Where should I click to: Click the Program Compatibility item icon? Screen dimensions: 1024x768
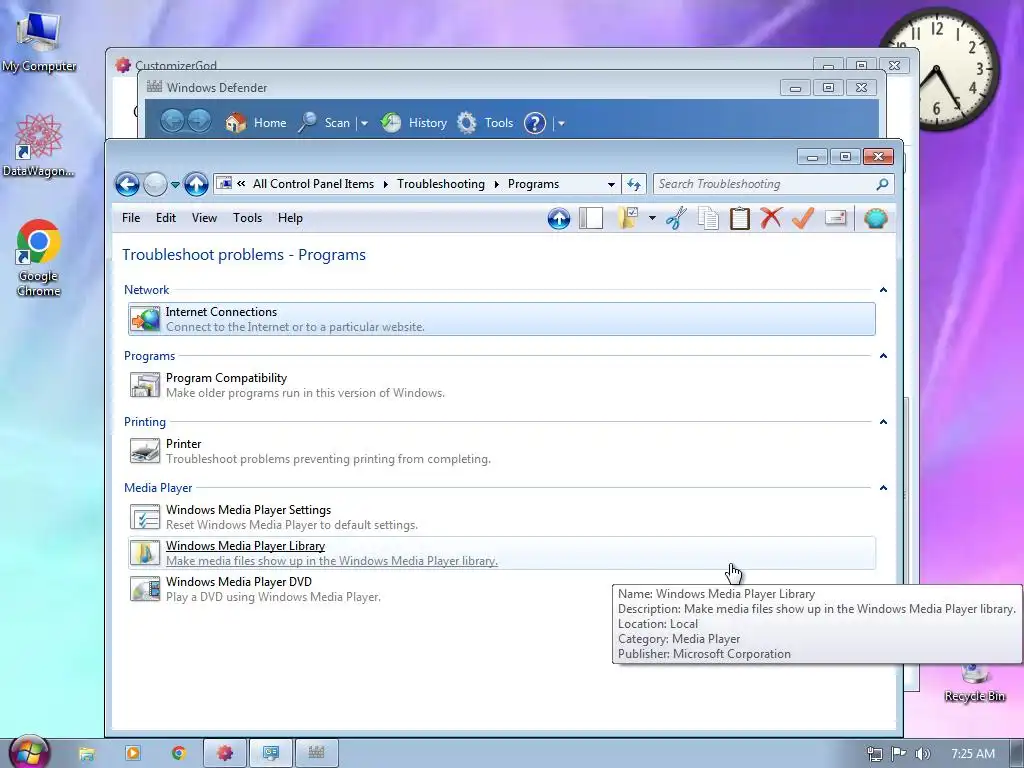tap(145, 385)
